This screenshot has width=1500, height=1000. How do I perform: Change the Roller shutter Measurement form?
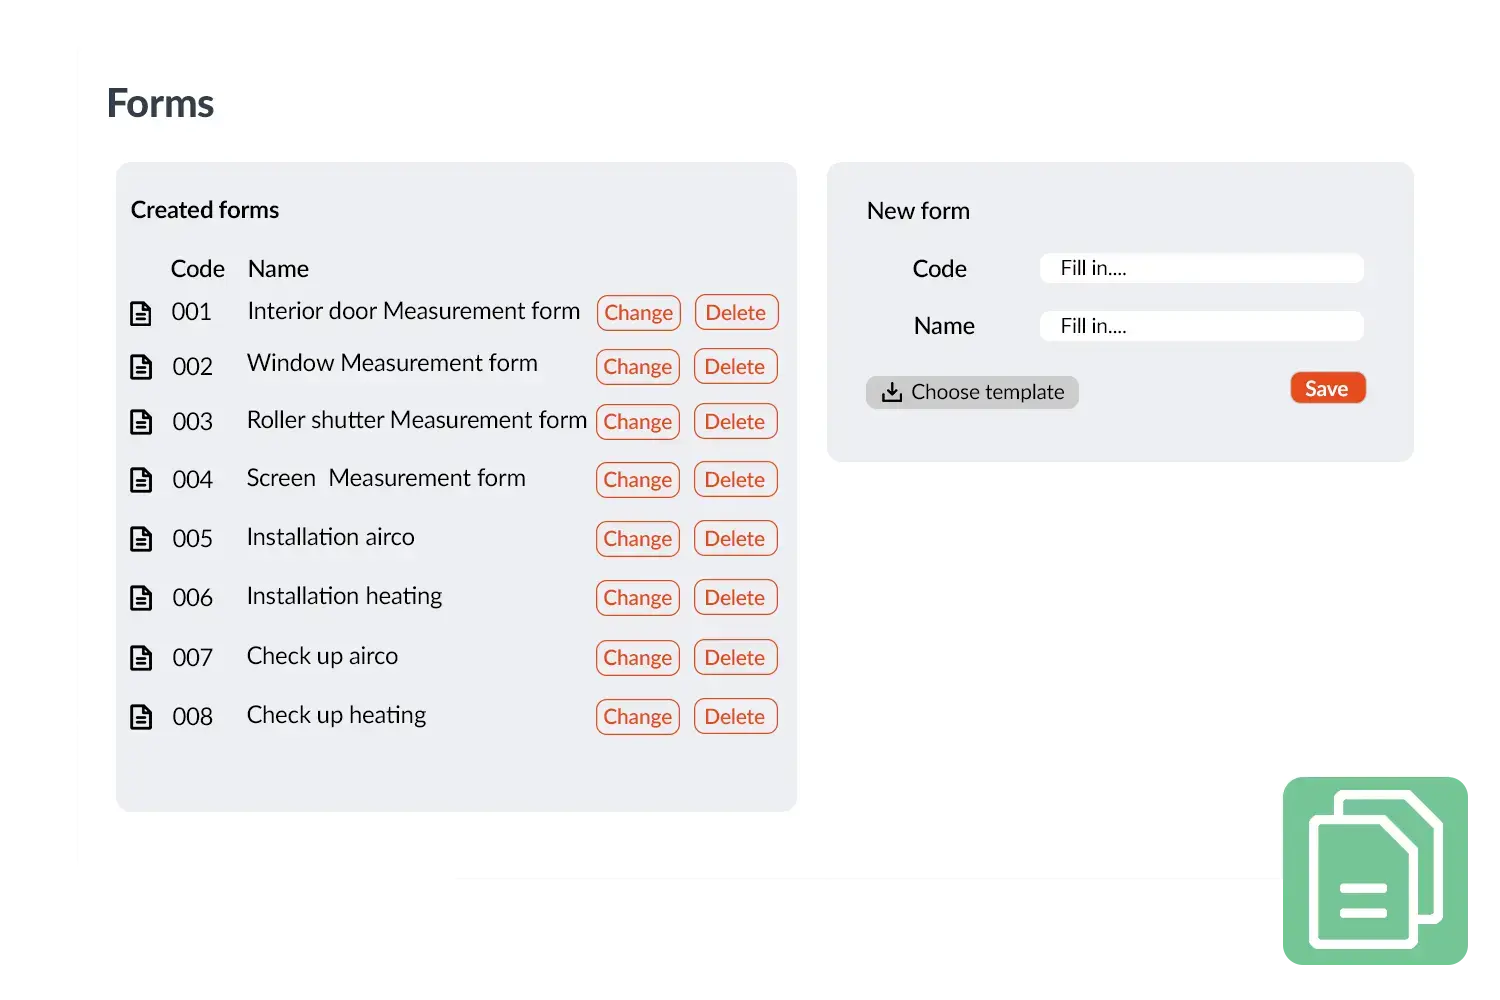point(637,421)
